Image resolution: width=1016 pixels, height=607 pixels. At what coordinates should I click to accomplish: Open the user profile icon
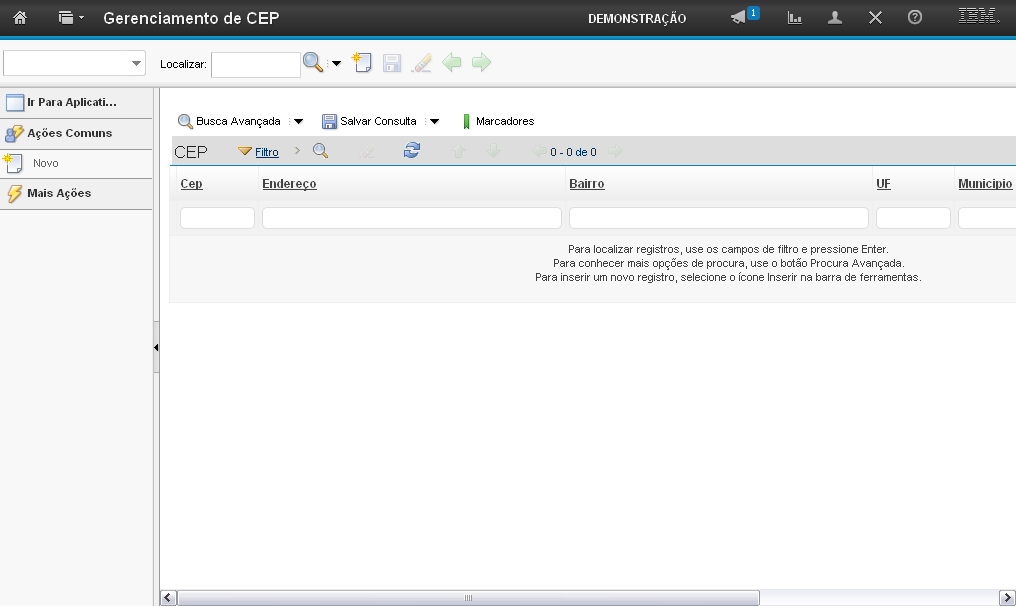click(x=835, y=18)
